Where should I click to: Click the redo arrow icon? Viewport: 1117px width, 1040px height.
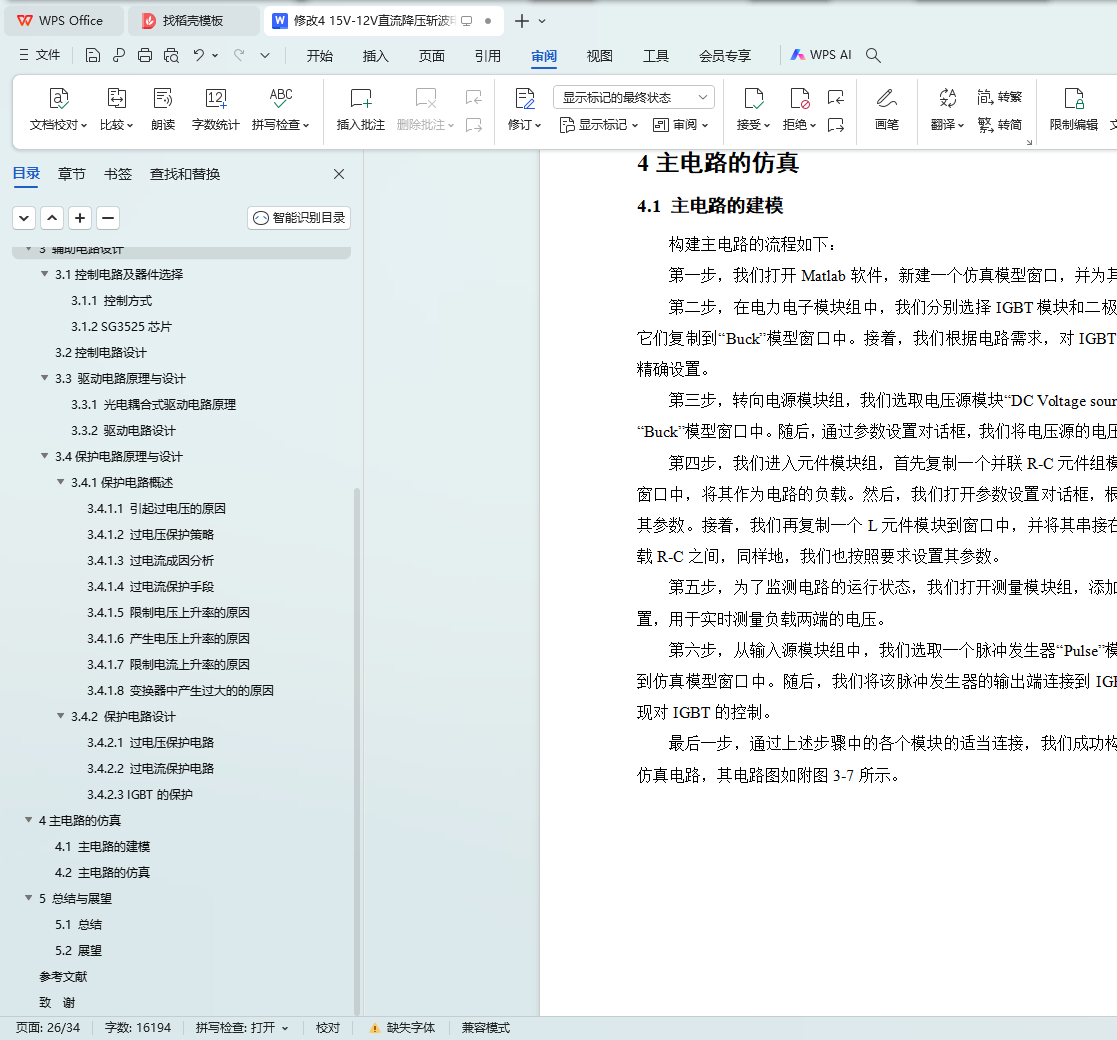[x=239, y=55]
